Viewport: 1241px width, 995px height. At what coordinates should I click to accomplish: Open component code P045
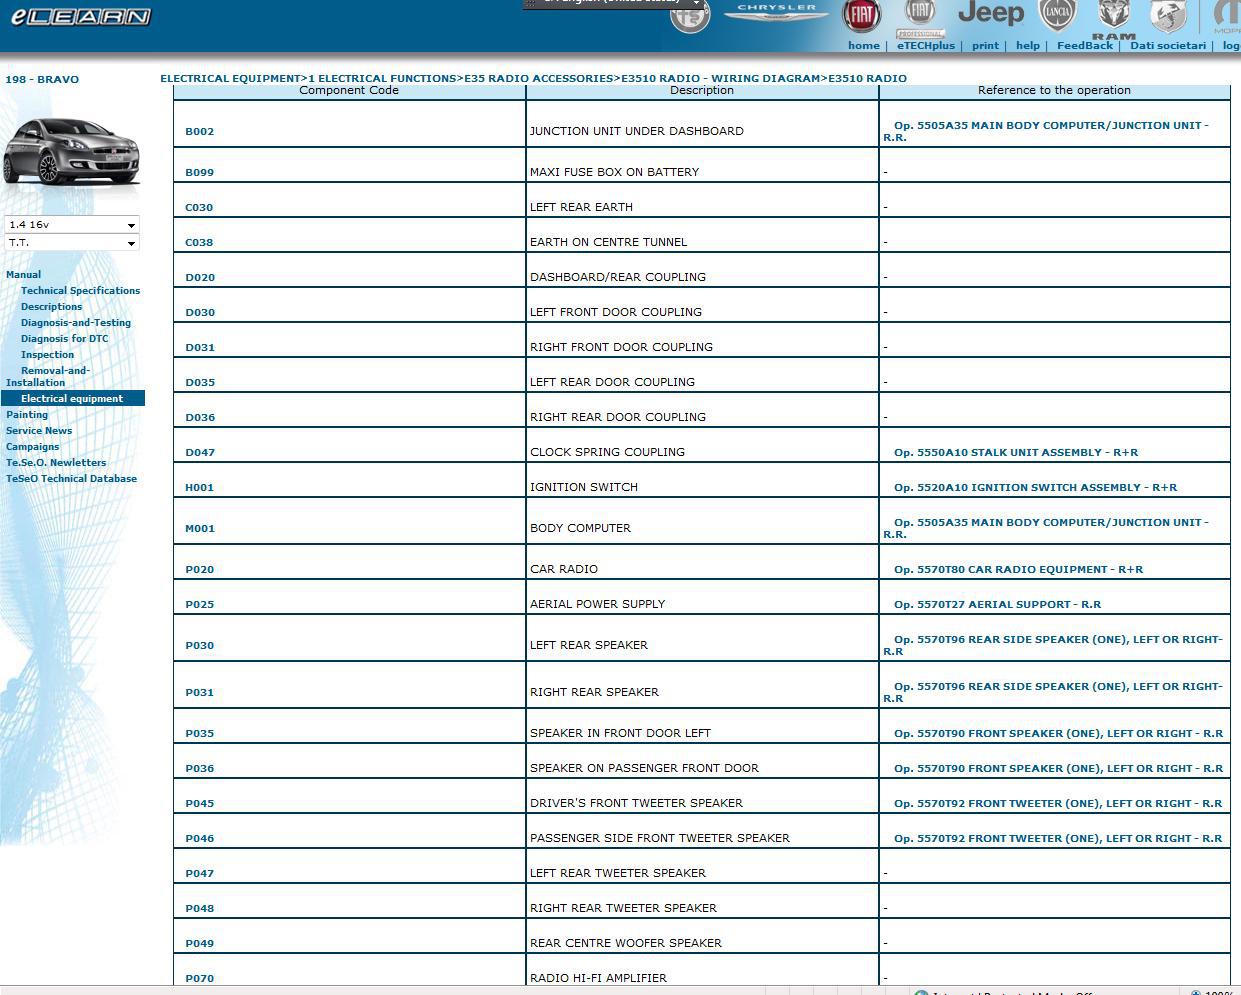tap(199, 804)
